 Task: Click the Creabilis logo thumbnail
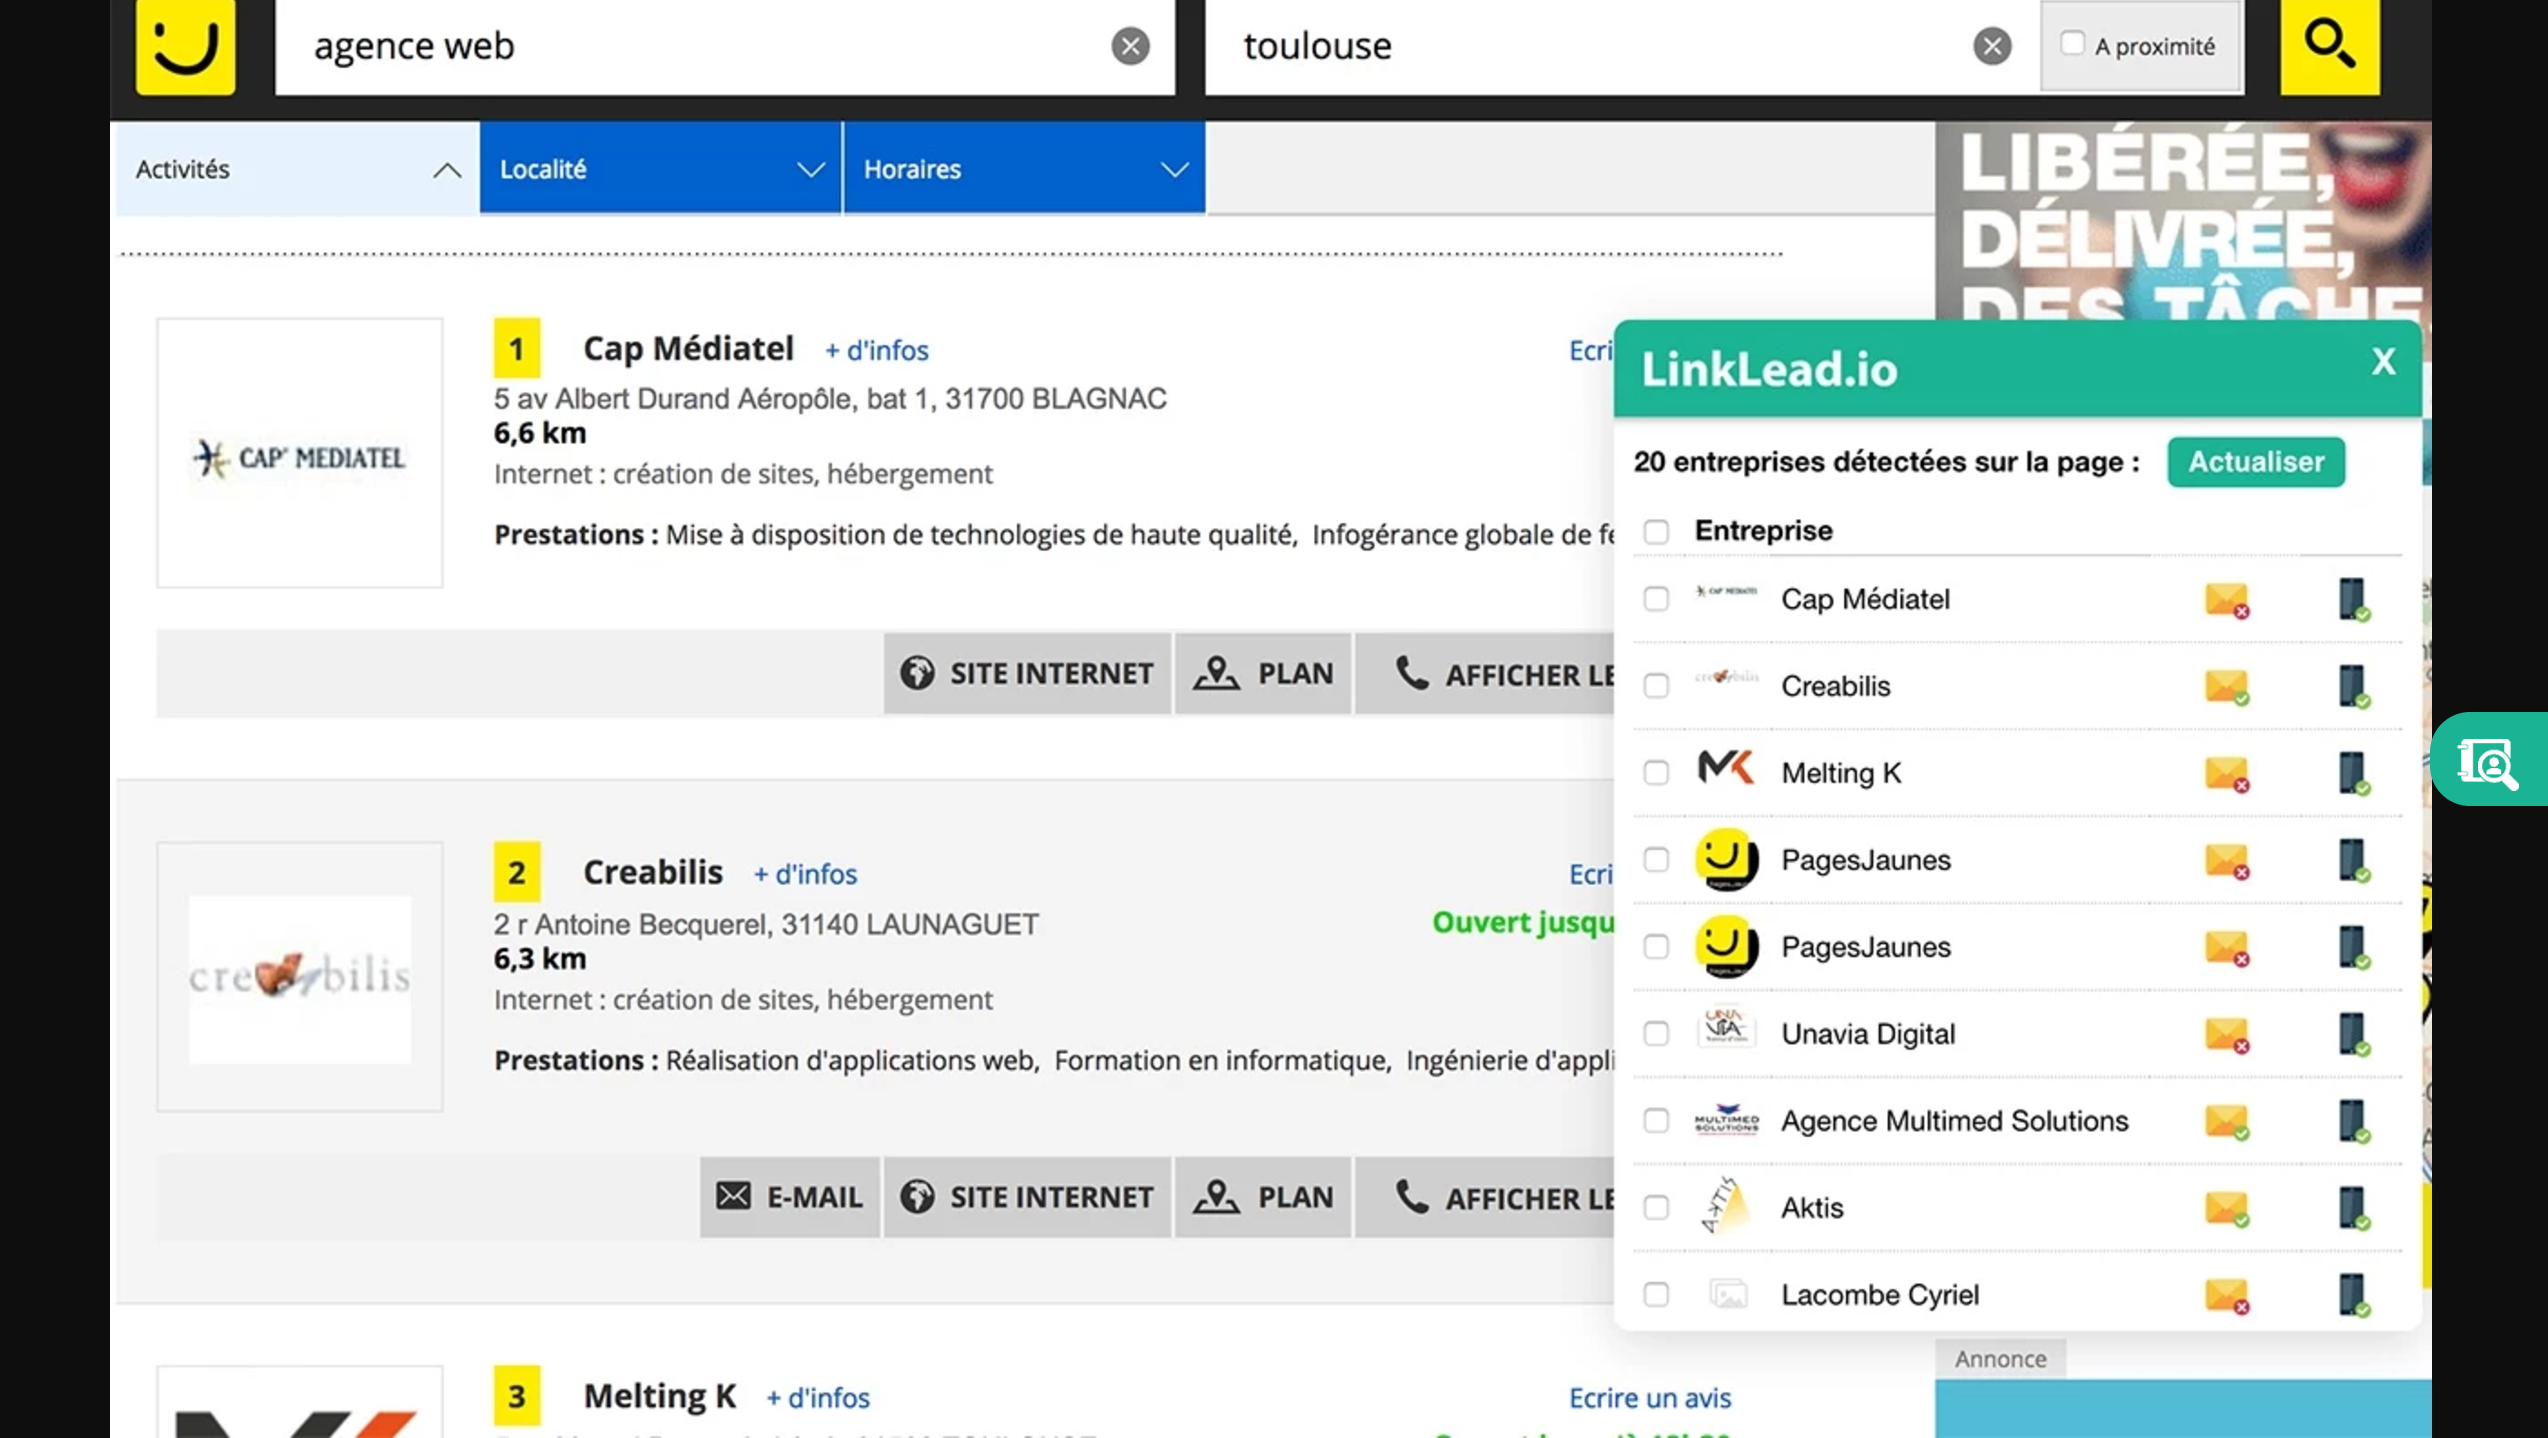pos(299,977)
